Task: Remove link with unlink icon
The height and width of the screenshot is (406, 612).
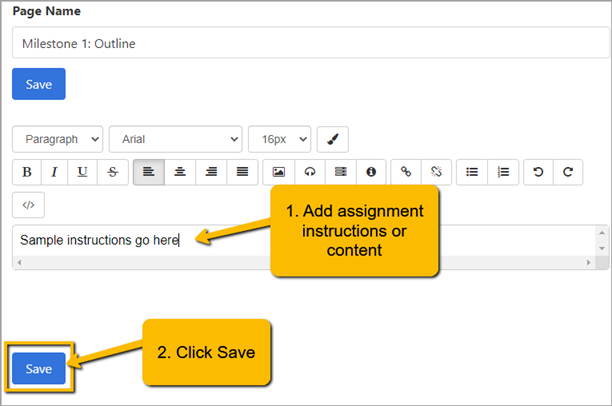Action: (436, 172)
